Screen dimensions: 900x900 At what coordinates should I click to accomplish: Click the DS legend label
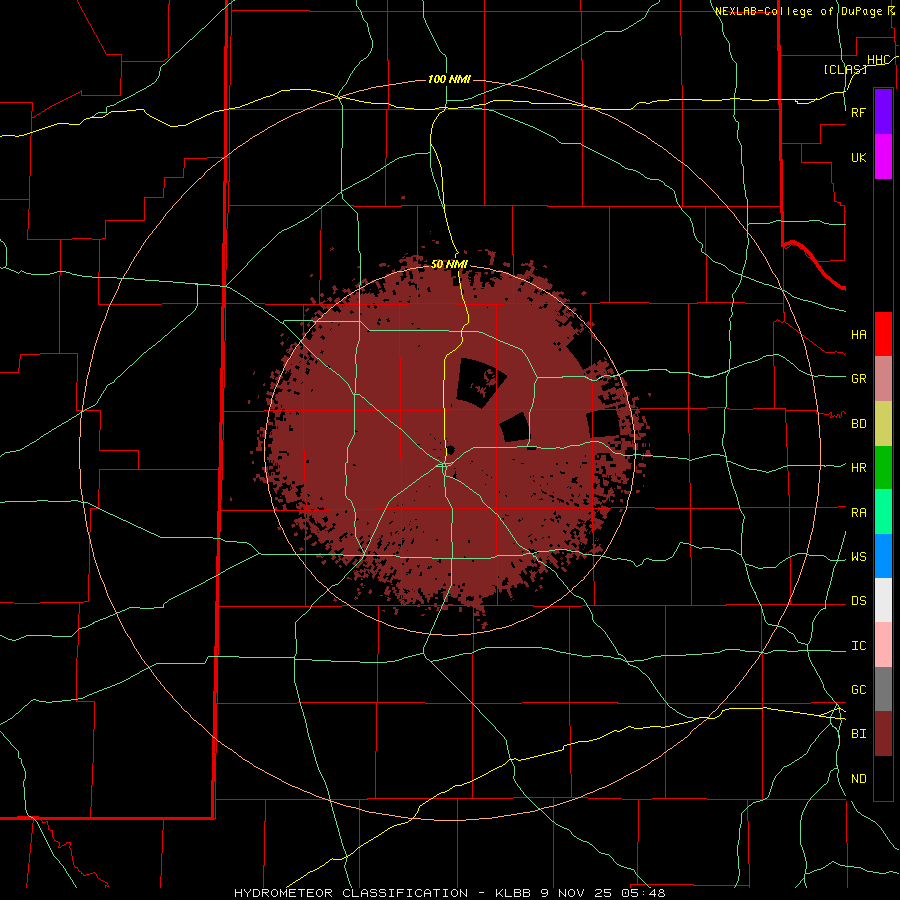tap(858, 601)
